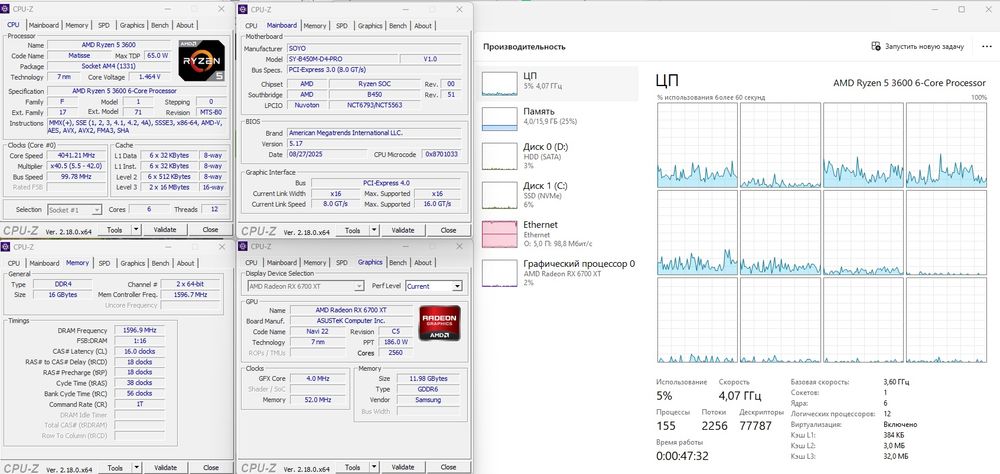Click Close in the Mainboard window
Screen dimensions: 1000x474
[x=448, y=230]
